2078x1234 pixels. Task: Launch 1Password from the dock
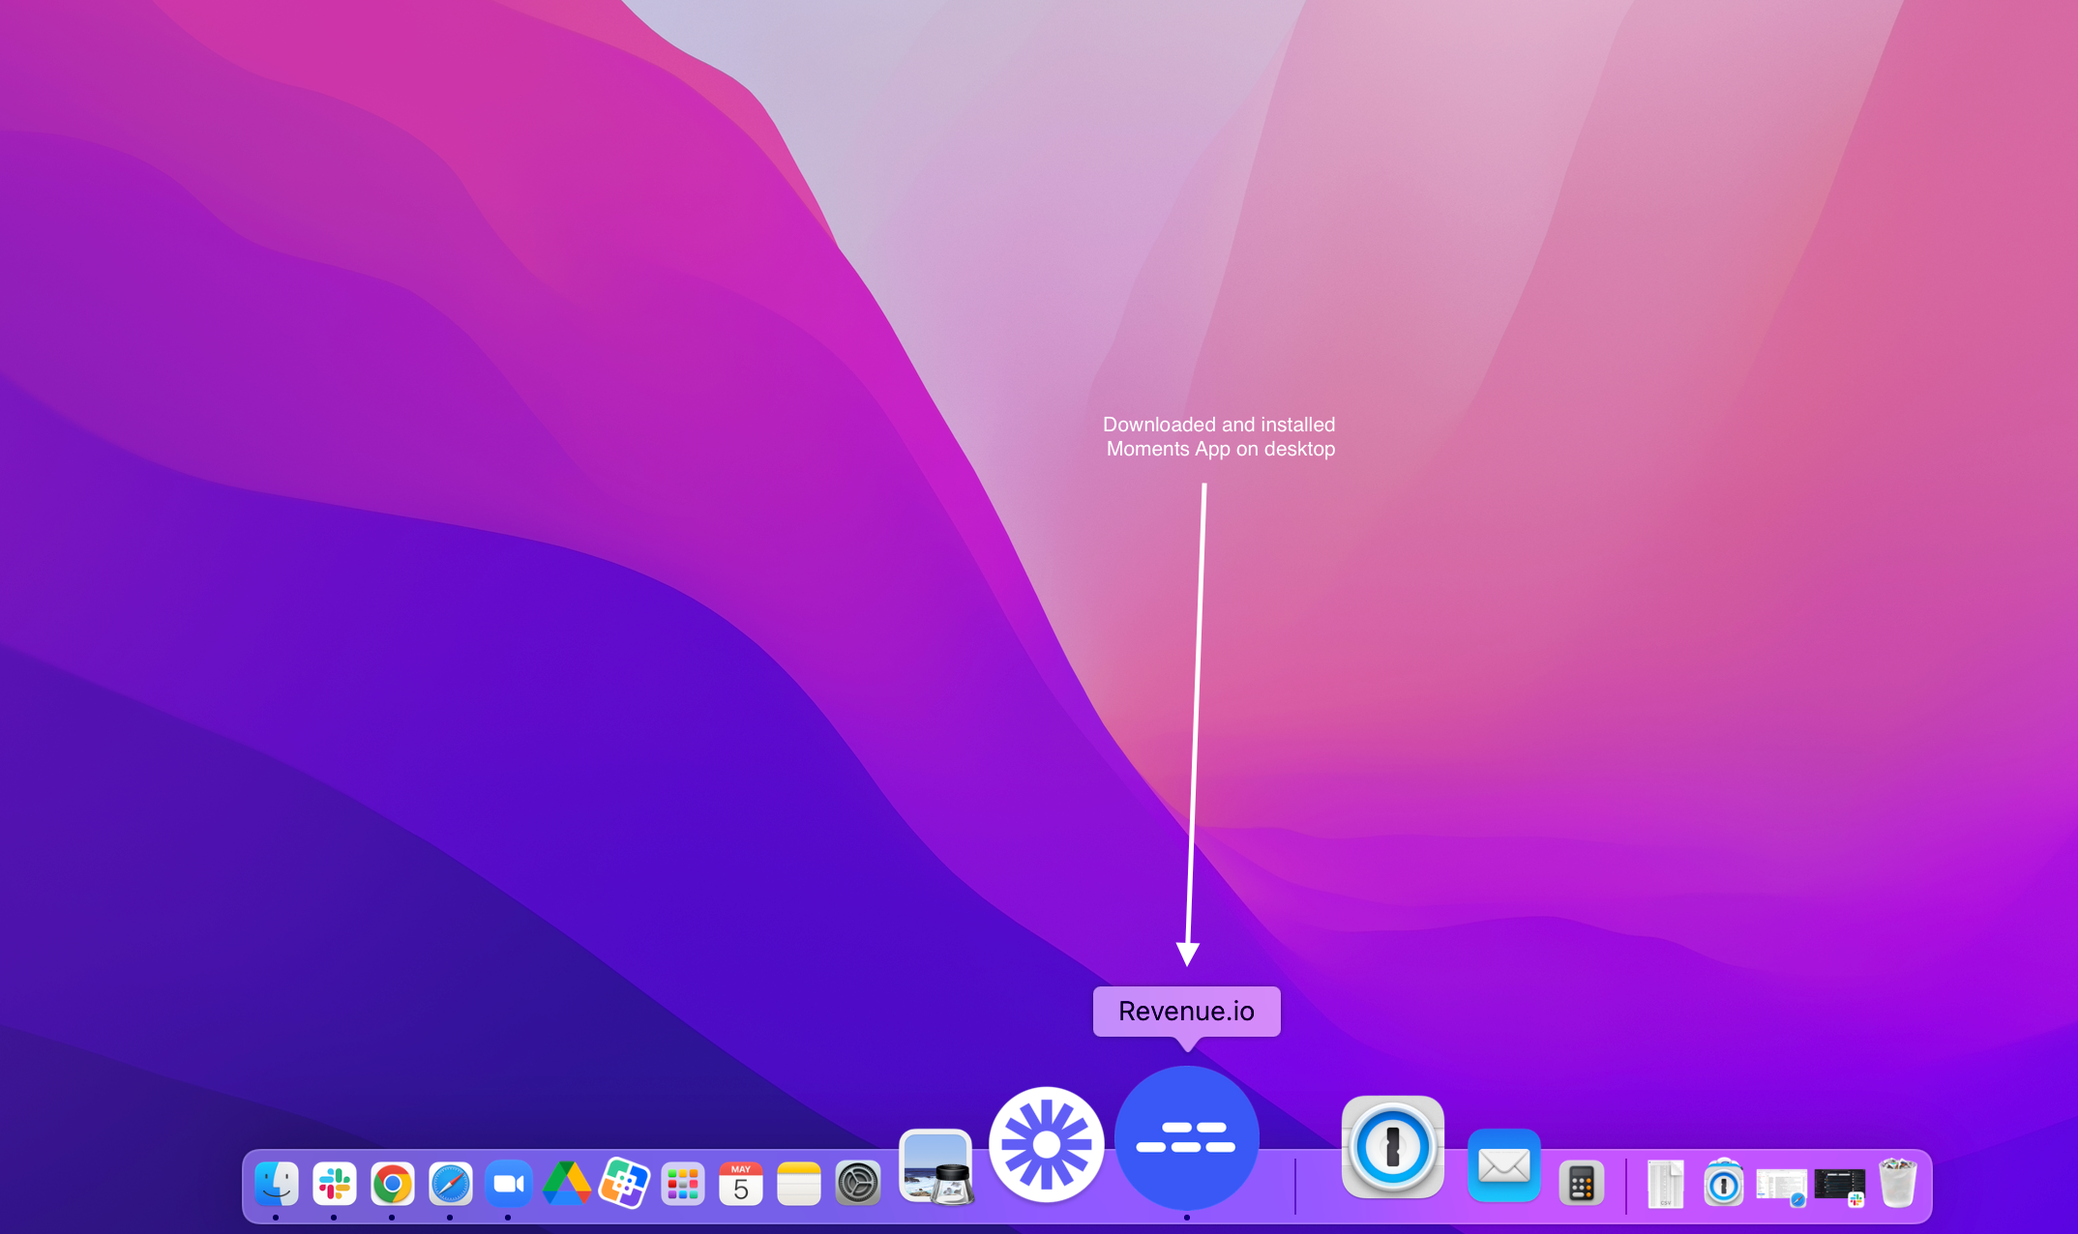(1394, 1148)
